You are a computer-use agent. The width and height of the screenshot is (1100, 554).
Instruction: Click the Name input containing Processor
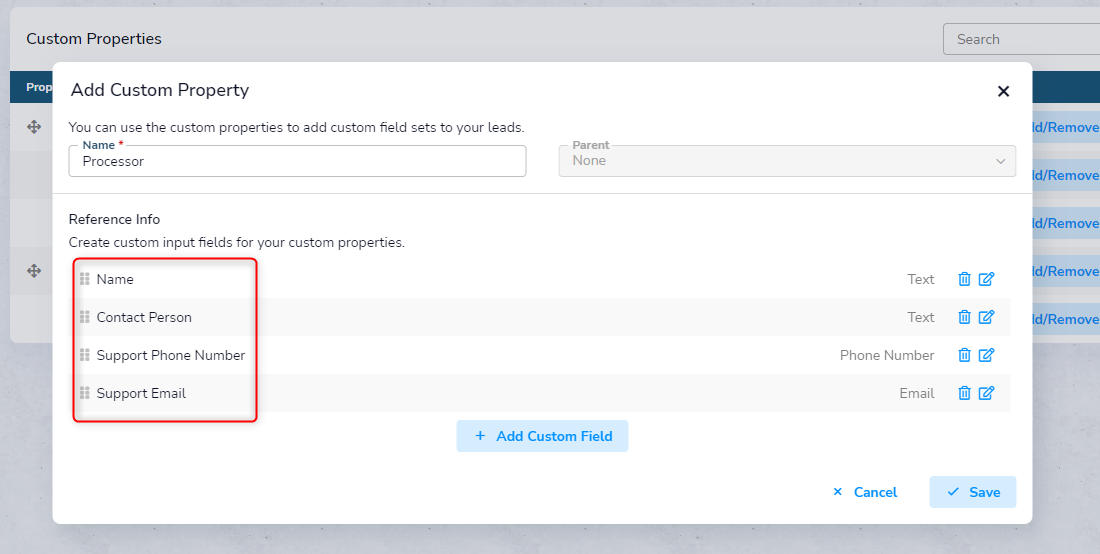click(x=297, y=161)
